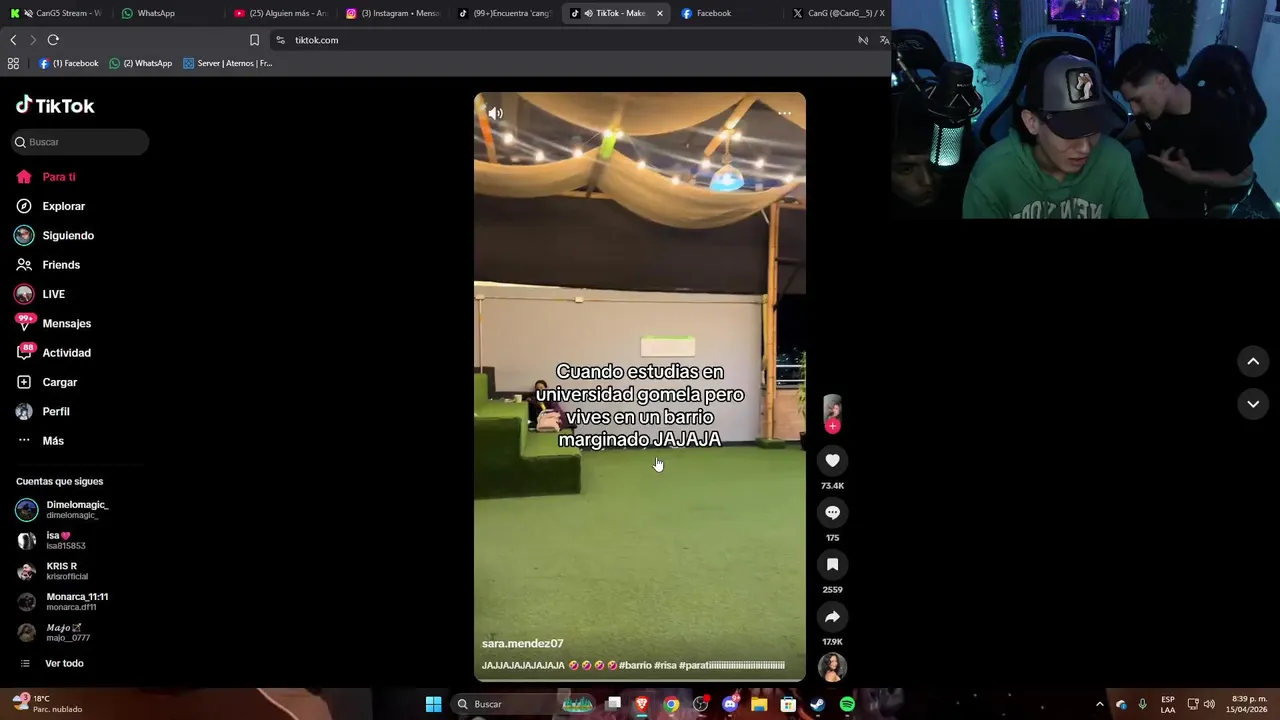The width and height of the screenshot is (1280, 720).
Task: Open the (2) WhatsApp bookmark
Action: [x=141, y=63]
